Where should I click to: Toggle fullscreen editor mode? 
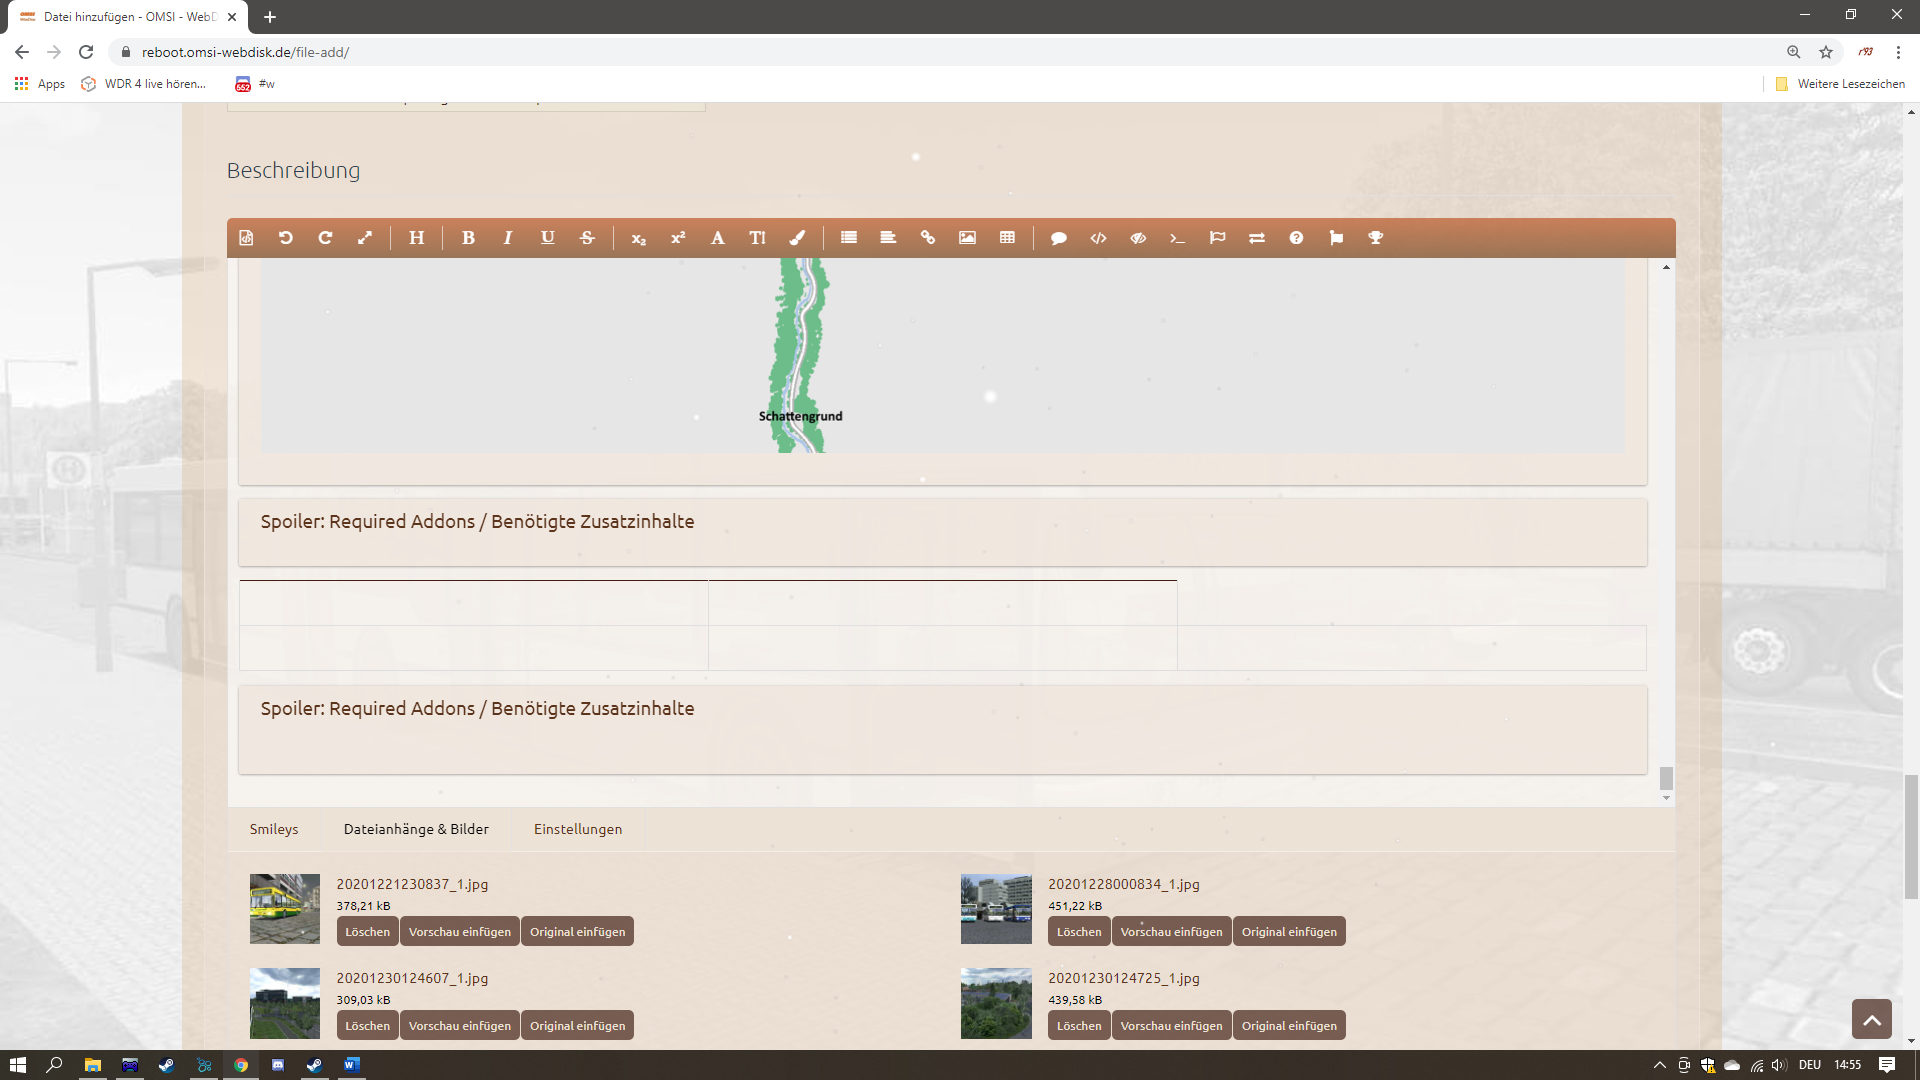click(x=365, y=238)
